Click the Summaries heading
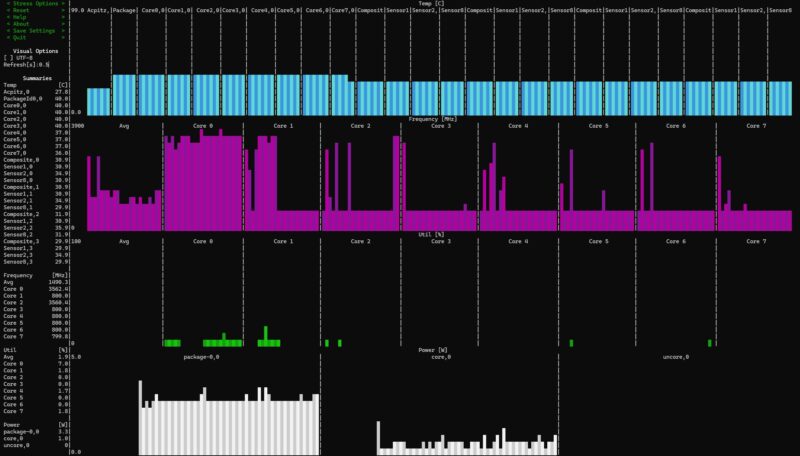The image size is (800, 456). [x=37, y=79]
